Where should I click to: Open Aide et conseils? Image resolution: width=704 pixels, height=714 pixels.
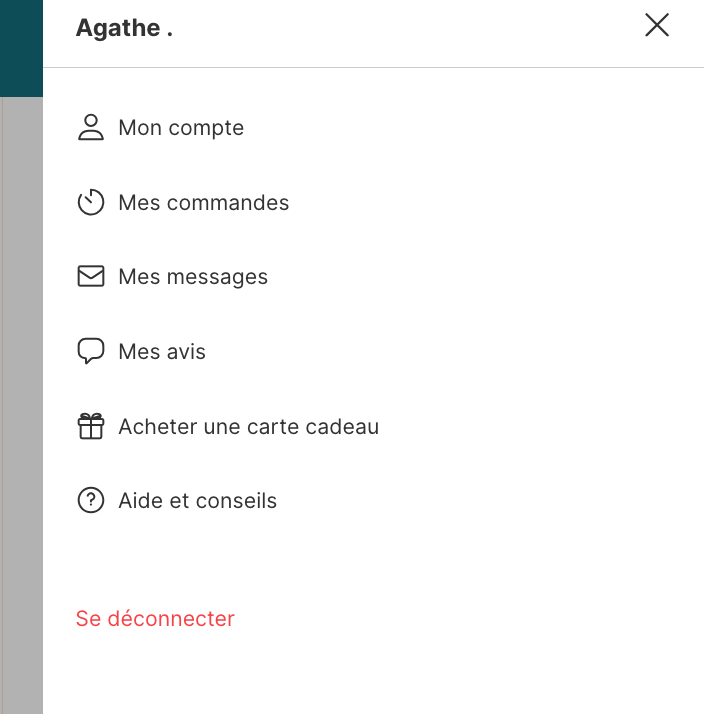197,501
